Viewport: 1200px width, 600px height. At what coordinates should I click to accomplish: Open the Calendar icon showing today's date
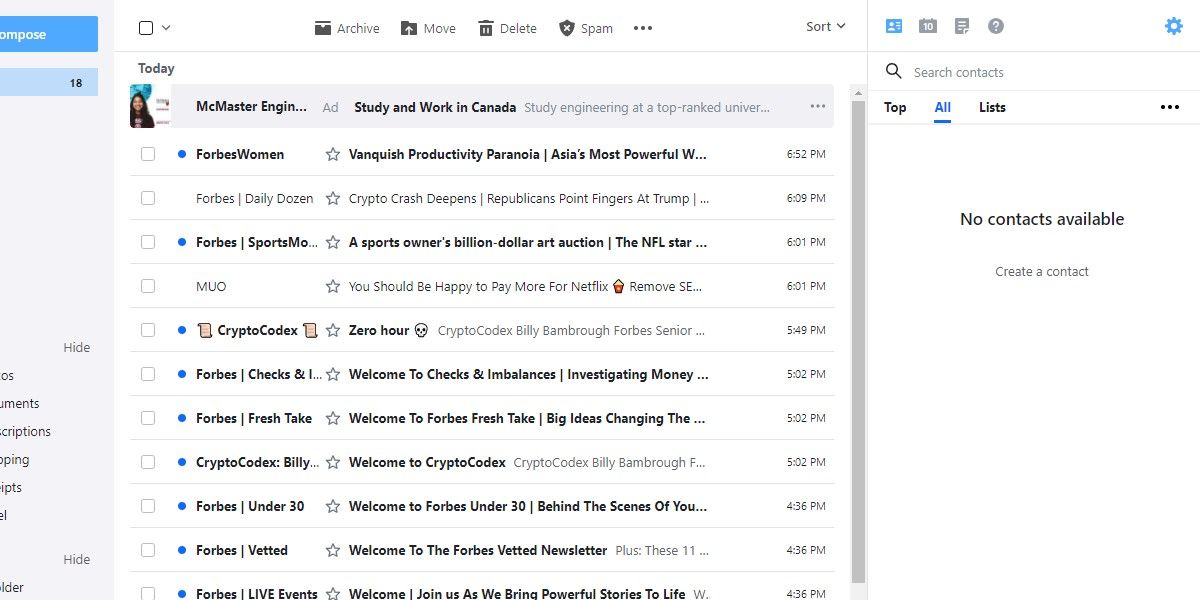pos(927,25)
